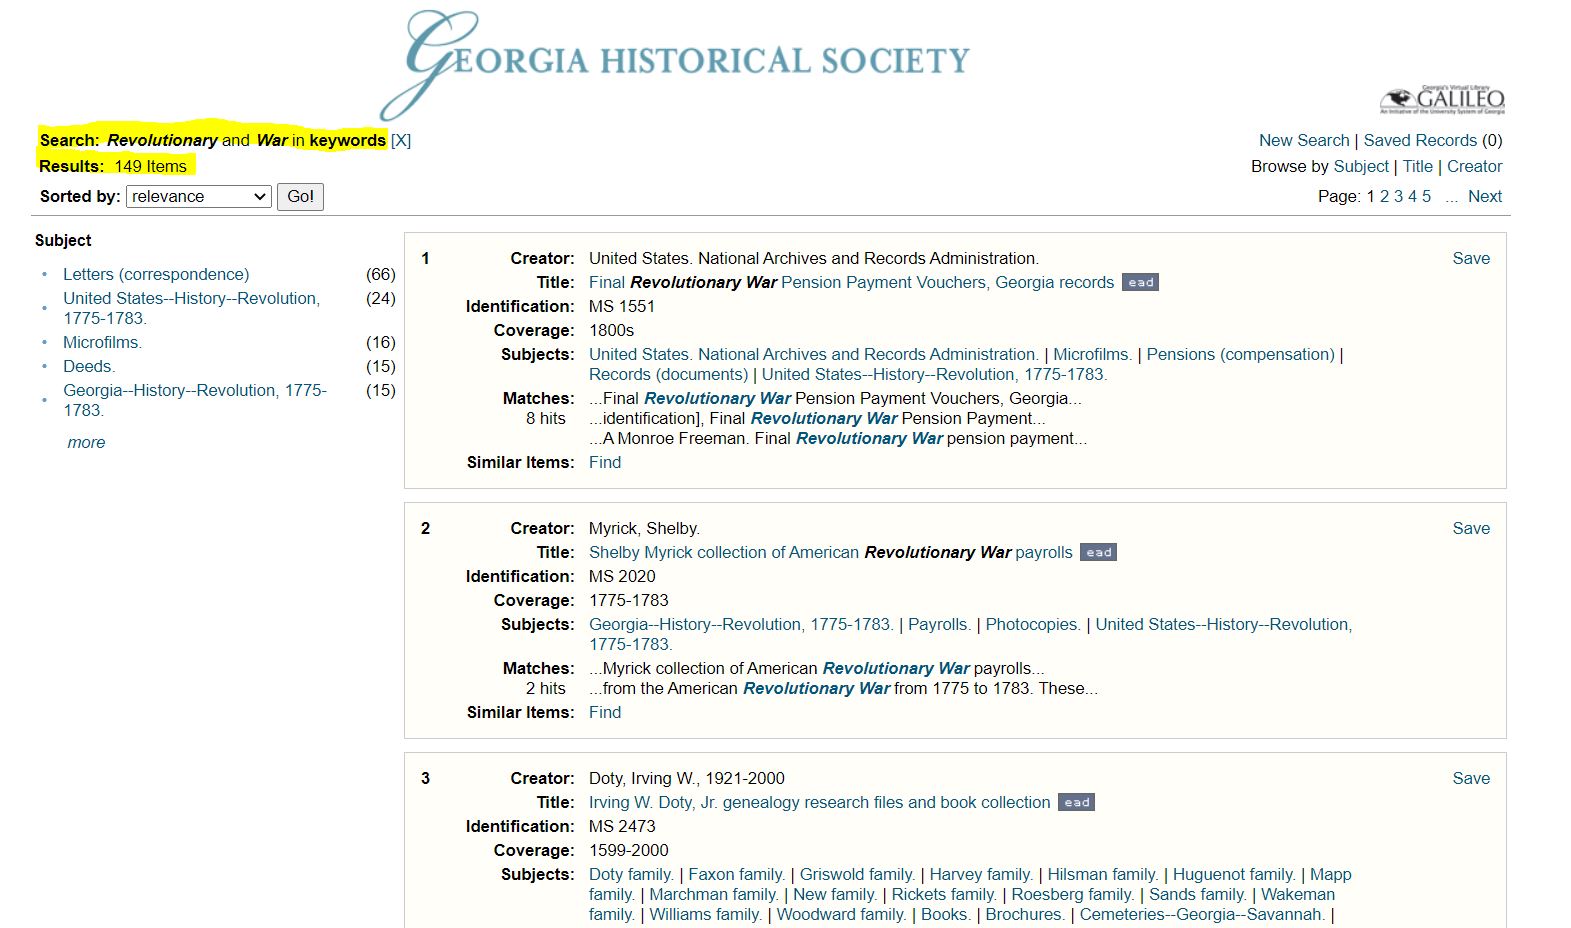Click the ead badge for Shelby Myrick collection
Viewport: 1571px width, 928px height.
(1098, 553)
